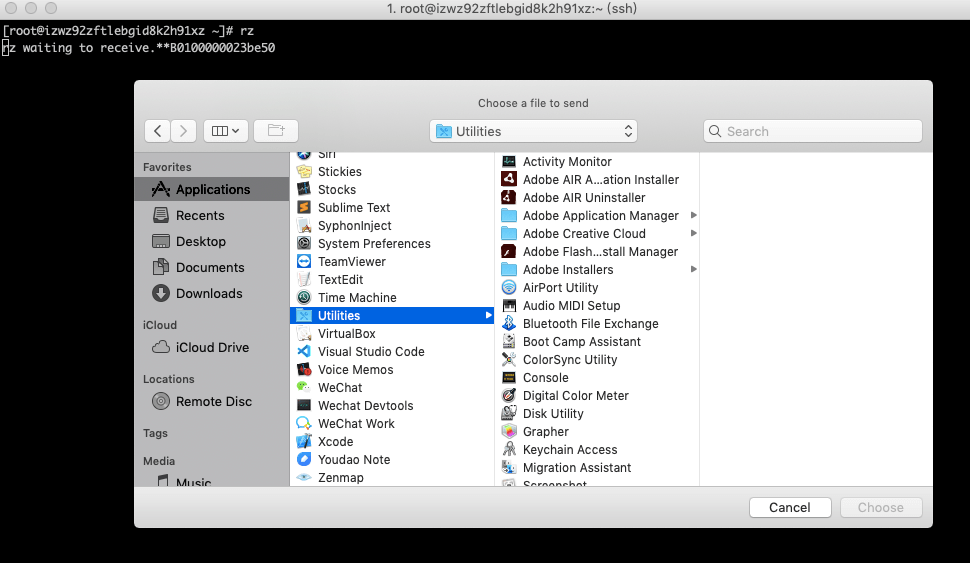The width and height of the screenshot is (970, 563).
Task: Expand the Adobe Application Manager folder arrow
Action: pos(693,215)
